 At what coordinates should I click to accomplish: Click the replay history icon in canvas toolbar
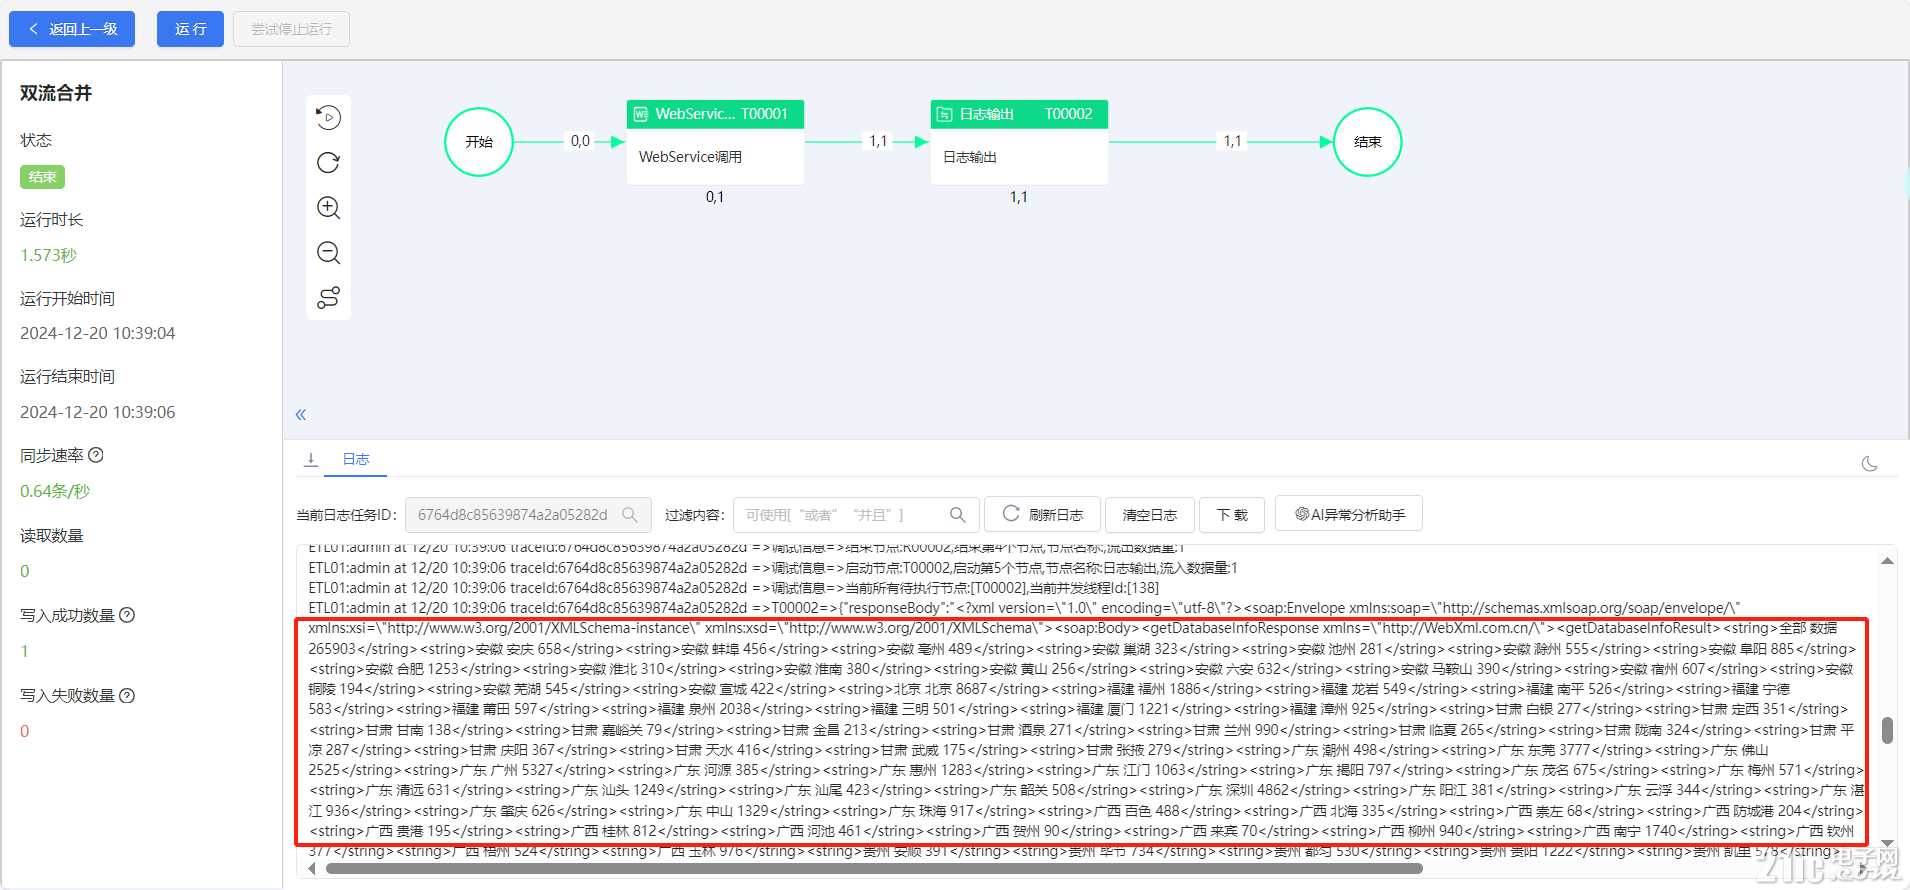tap(328, 118)
